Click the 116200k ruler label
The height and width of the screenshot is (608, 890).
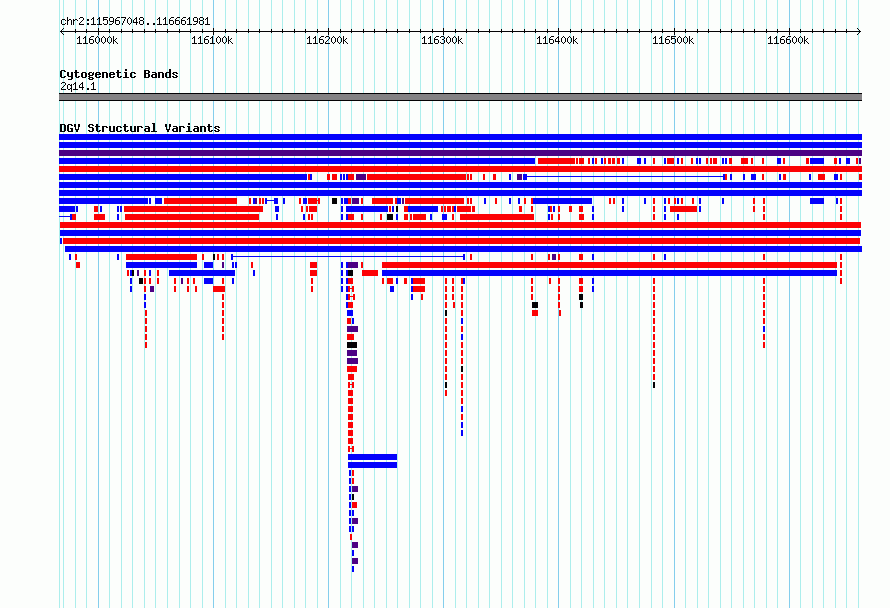click(x=328, y=40)
